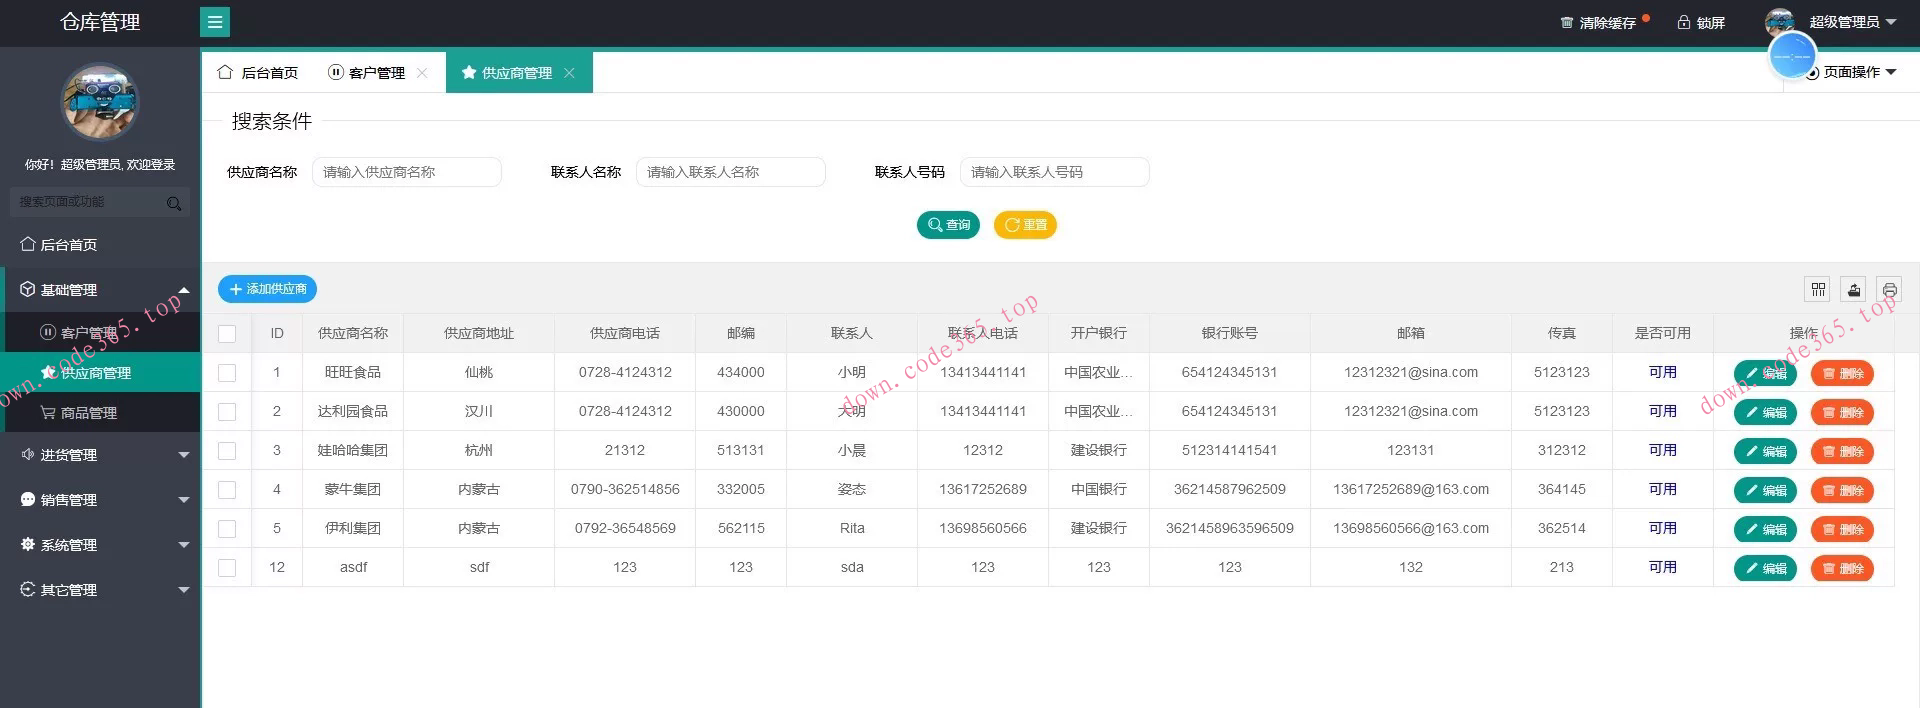The width and height of the screenshot is (1920, 708).
Task: Click the ID column header
Action: click(277, 334)
